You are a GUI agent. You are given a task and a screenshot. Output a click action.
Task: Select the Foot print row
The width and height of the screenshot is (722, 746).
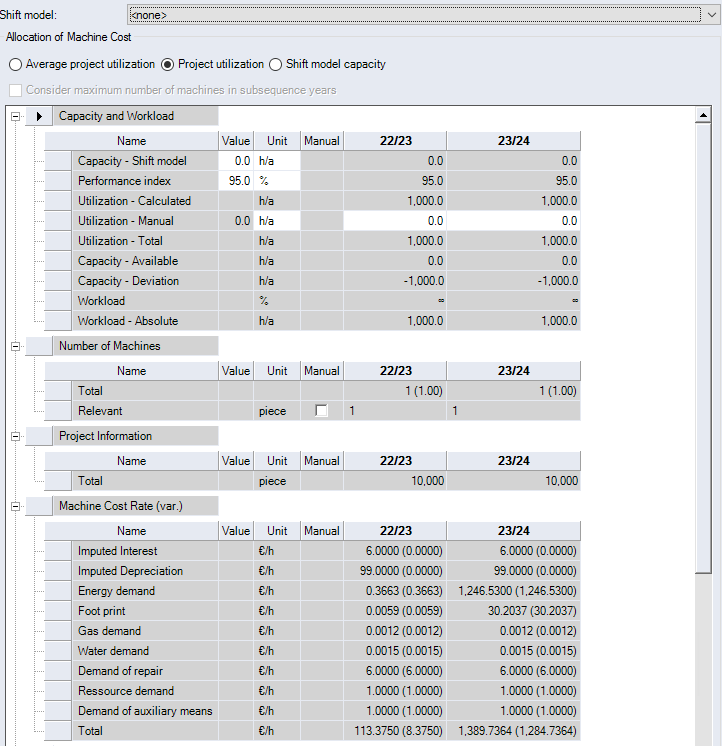312,611
